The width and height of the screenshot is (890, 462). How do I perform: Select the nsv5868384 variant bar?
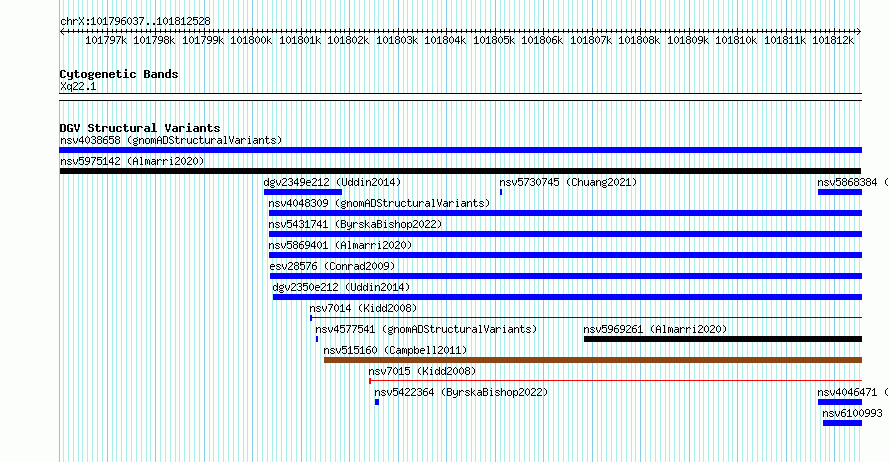point(839,192)
